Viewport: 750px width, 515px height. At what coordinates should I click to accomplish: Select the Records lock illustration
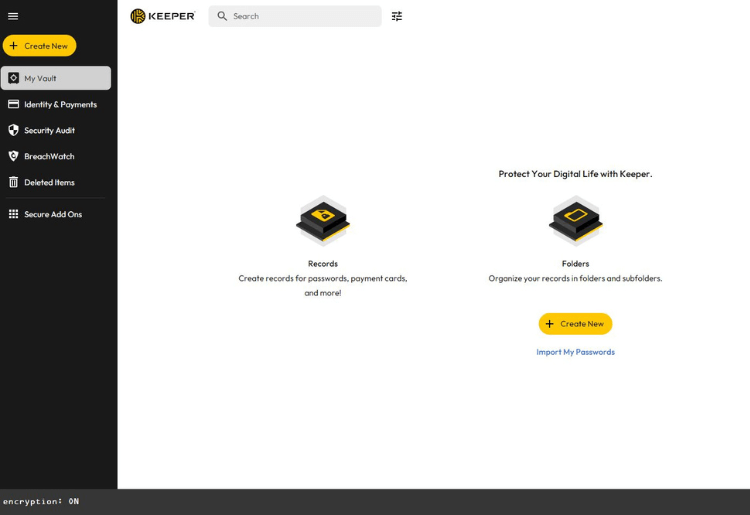[322, 220]
